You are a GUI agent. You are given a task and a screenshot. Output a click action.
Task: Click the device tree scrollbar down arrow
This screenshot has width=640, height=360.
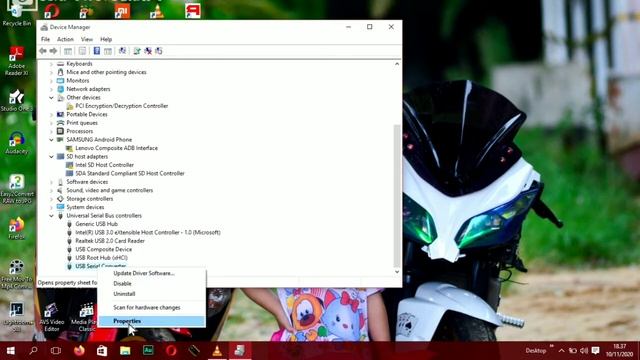[397, 272]
